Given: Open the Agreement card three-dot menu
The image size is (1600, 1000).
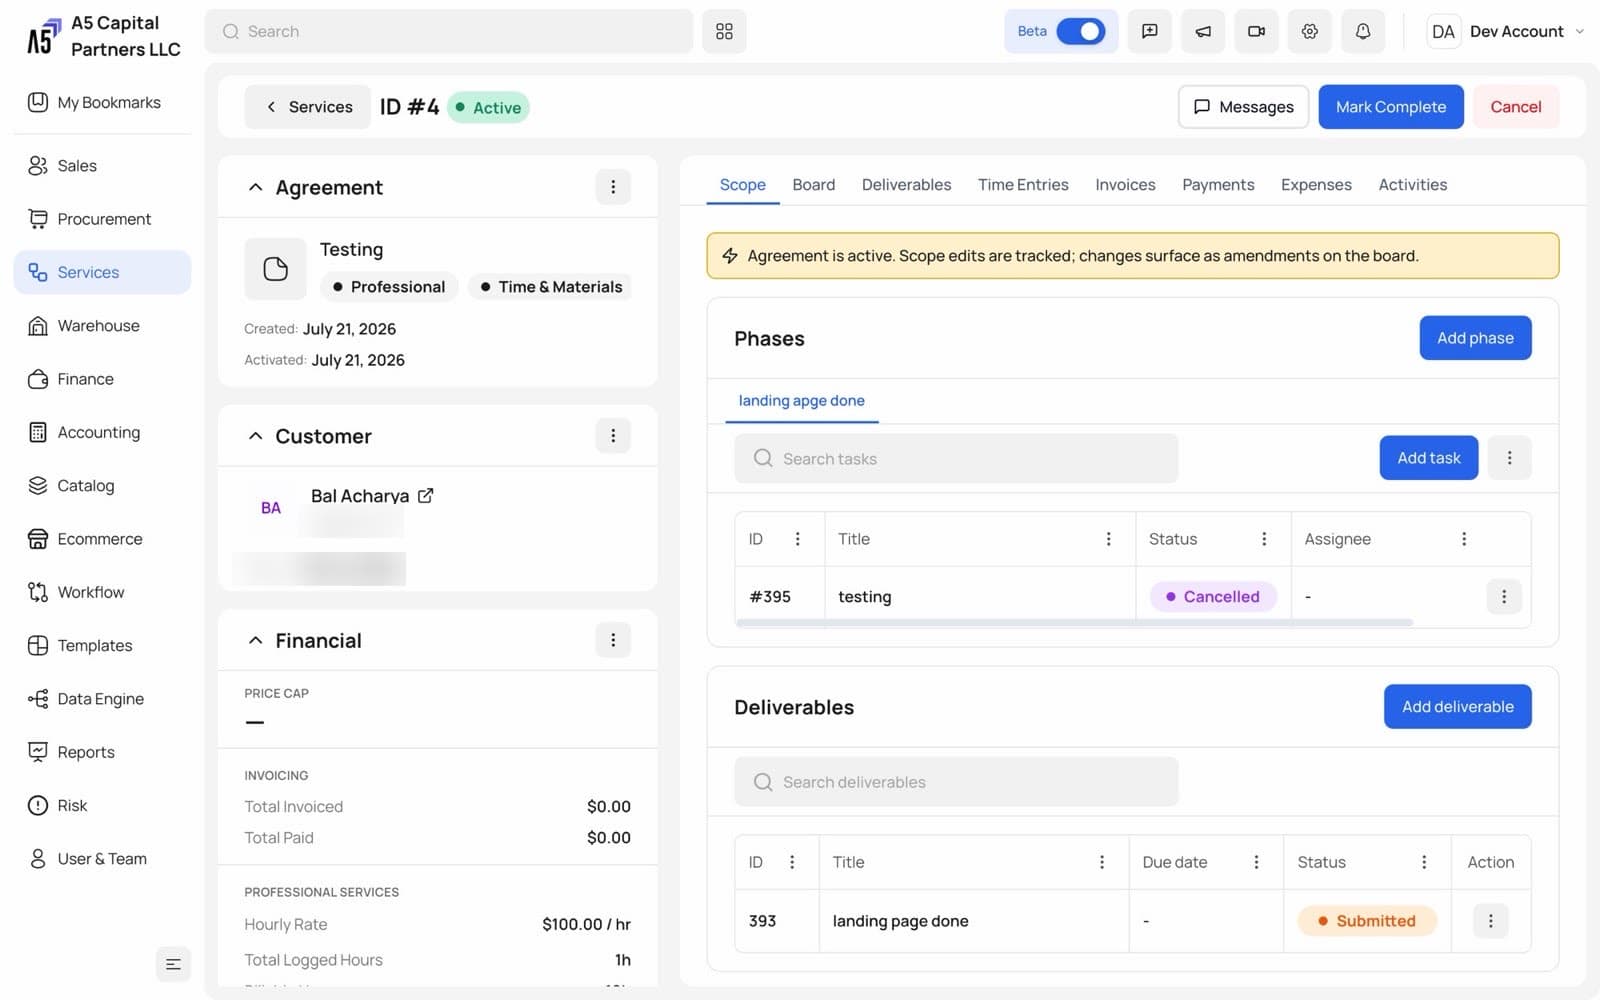Looking at the screenshot, I should pyautogui.click(x=613, y=187).
